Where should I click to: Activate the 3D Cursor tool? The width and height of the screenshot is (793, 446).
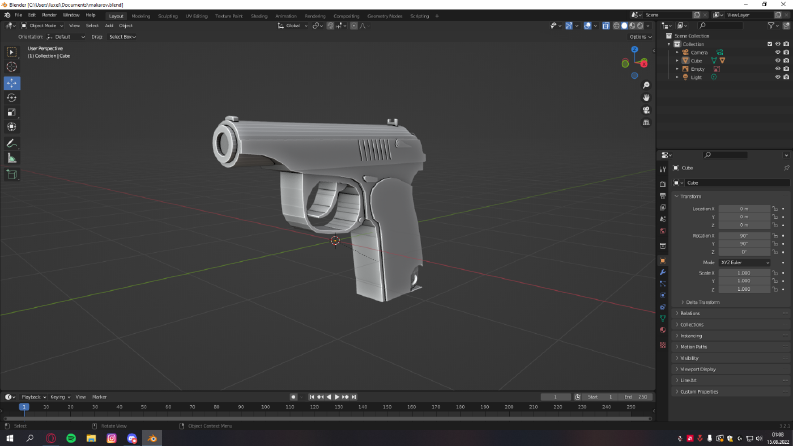coord(12,67)
